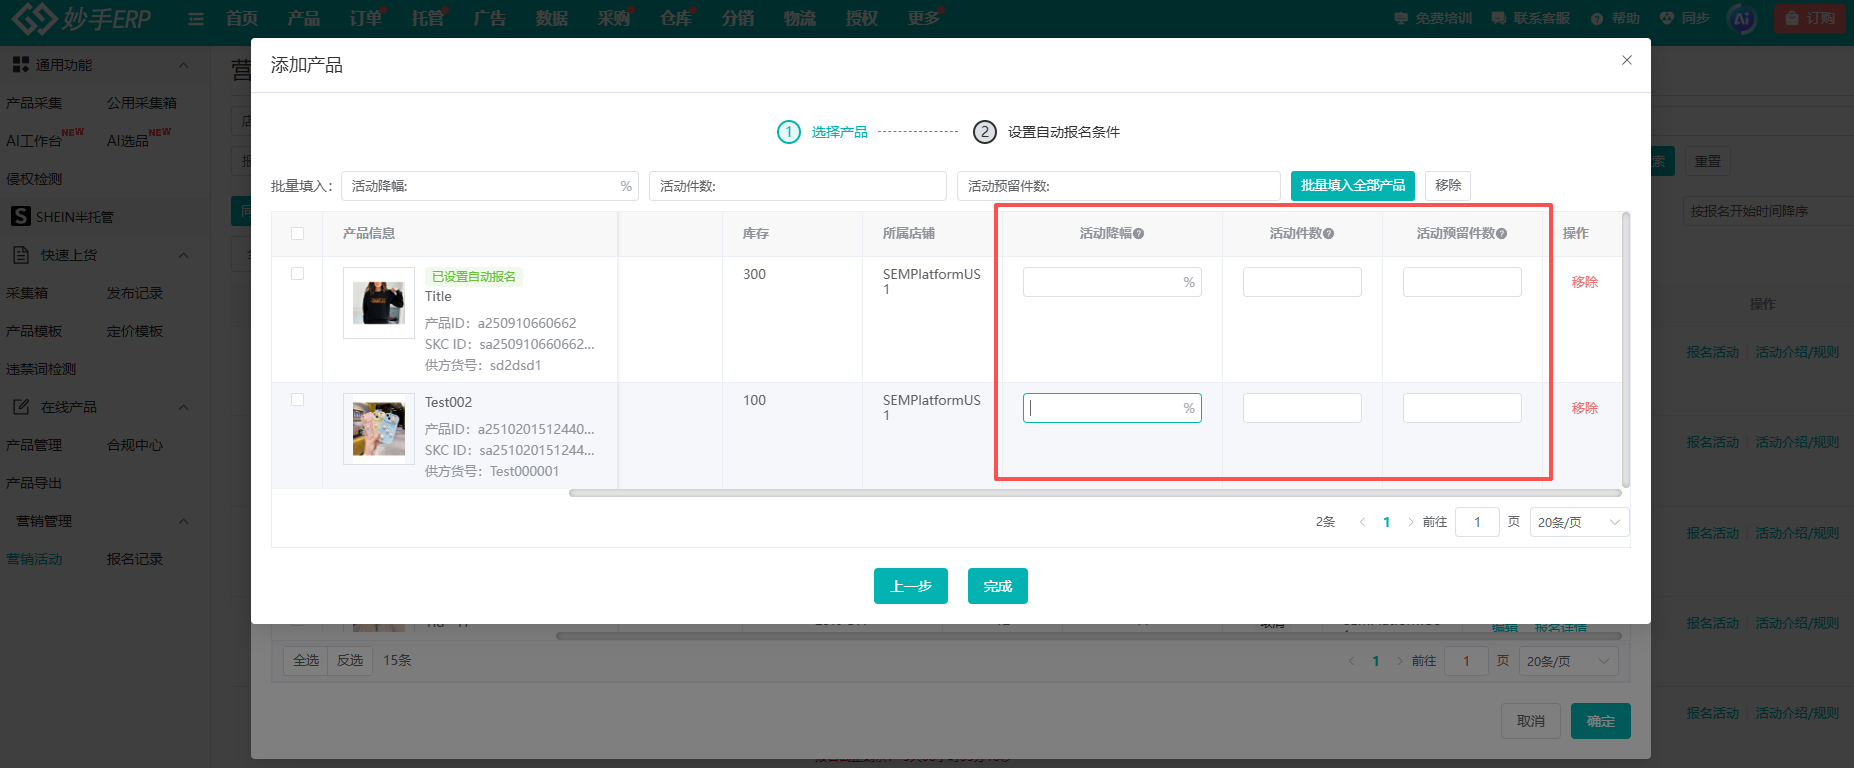
Task: Click the 免费培训 icon in header
Action: 1401,18
